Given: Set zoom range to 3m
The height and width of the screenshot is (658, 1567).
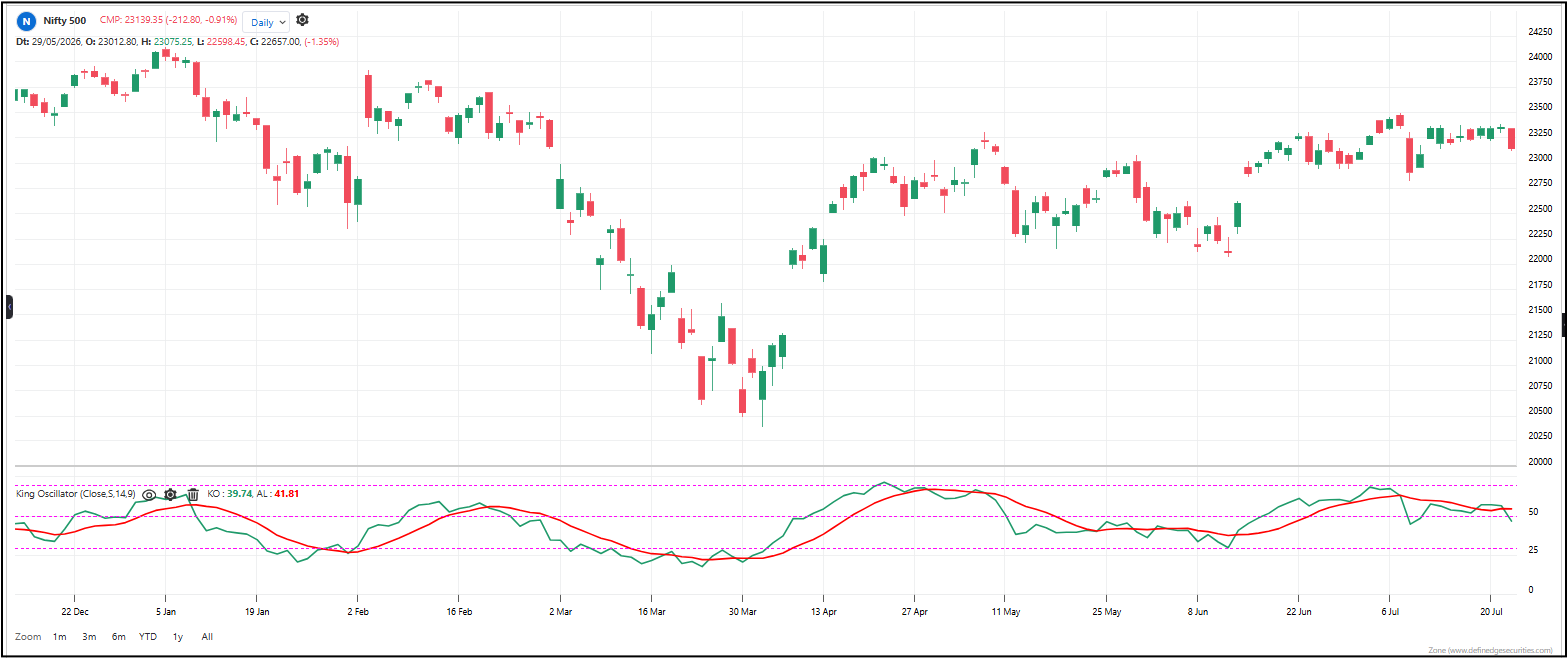Looking at the screenshot, I should [x=89, y=636].
